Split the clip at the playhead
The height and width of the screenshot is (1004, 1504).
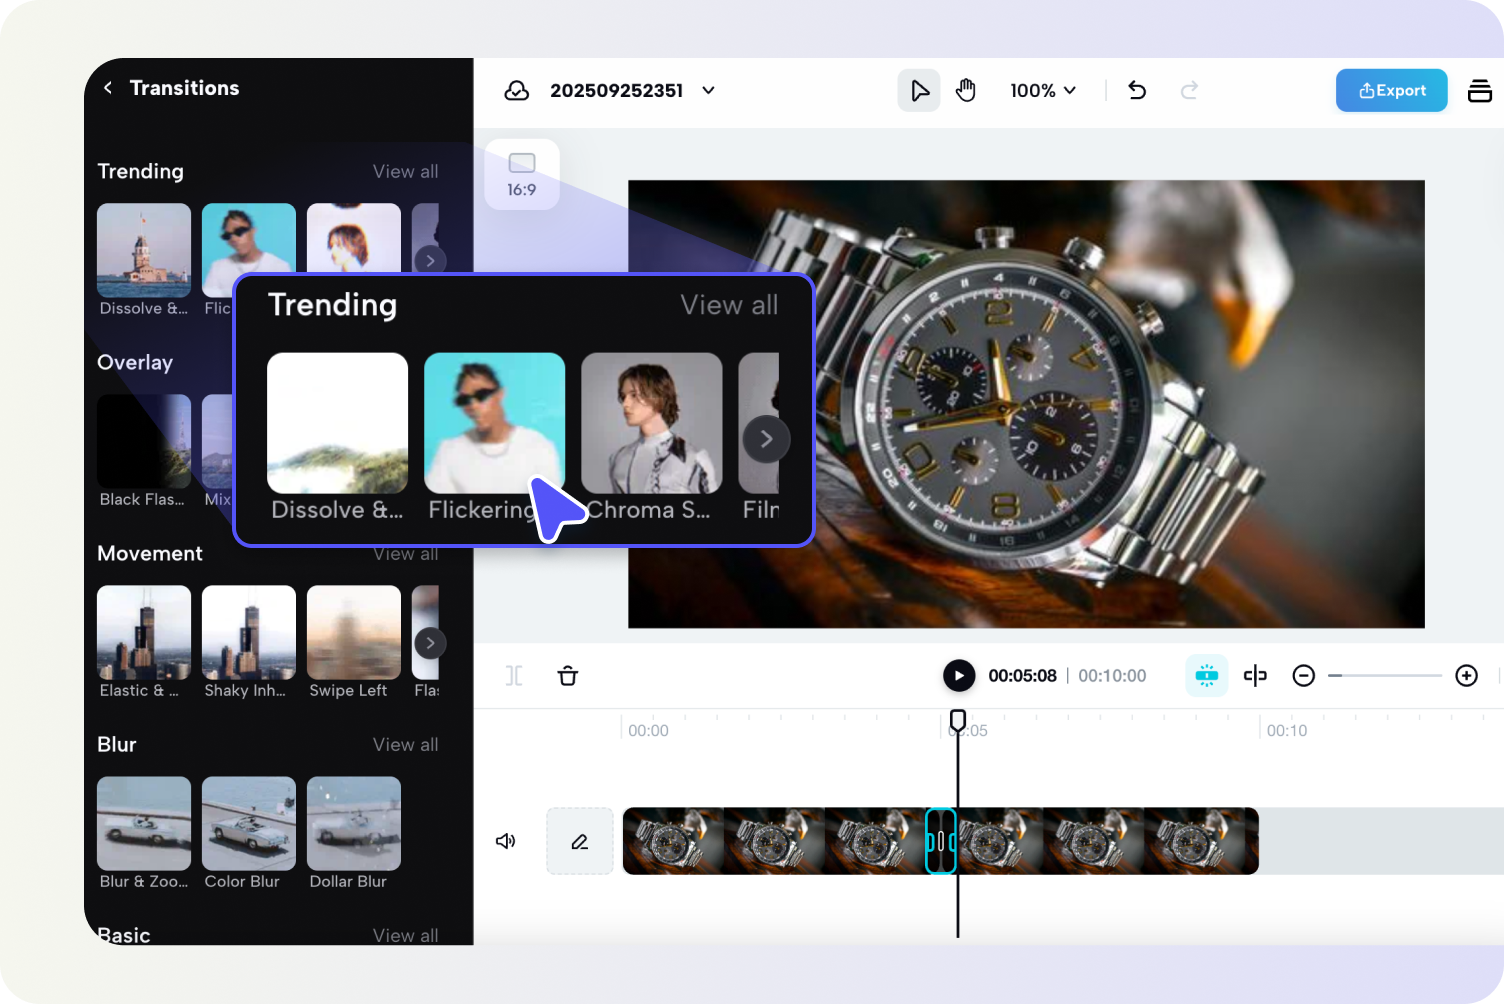(513, 676)
